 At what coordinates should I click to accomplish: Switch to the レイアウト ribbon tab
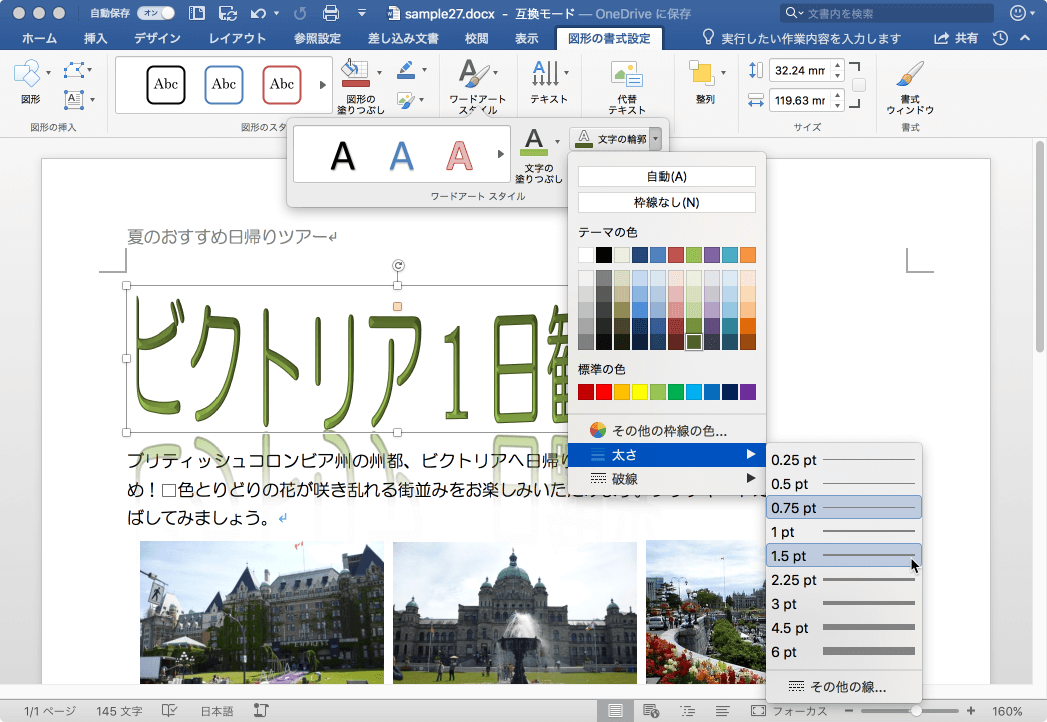tap(237, 38)
